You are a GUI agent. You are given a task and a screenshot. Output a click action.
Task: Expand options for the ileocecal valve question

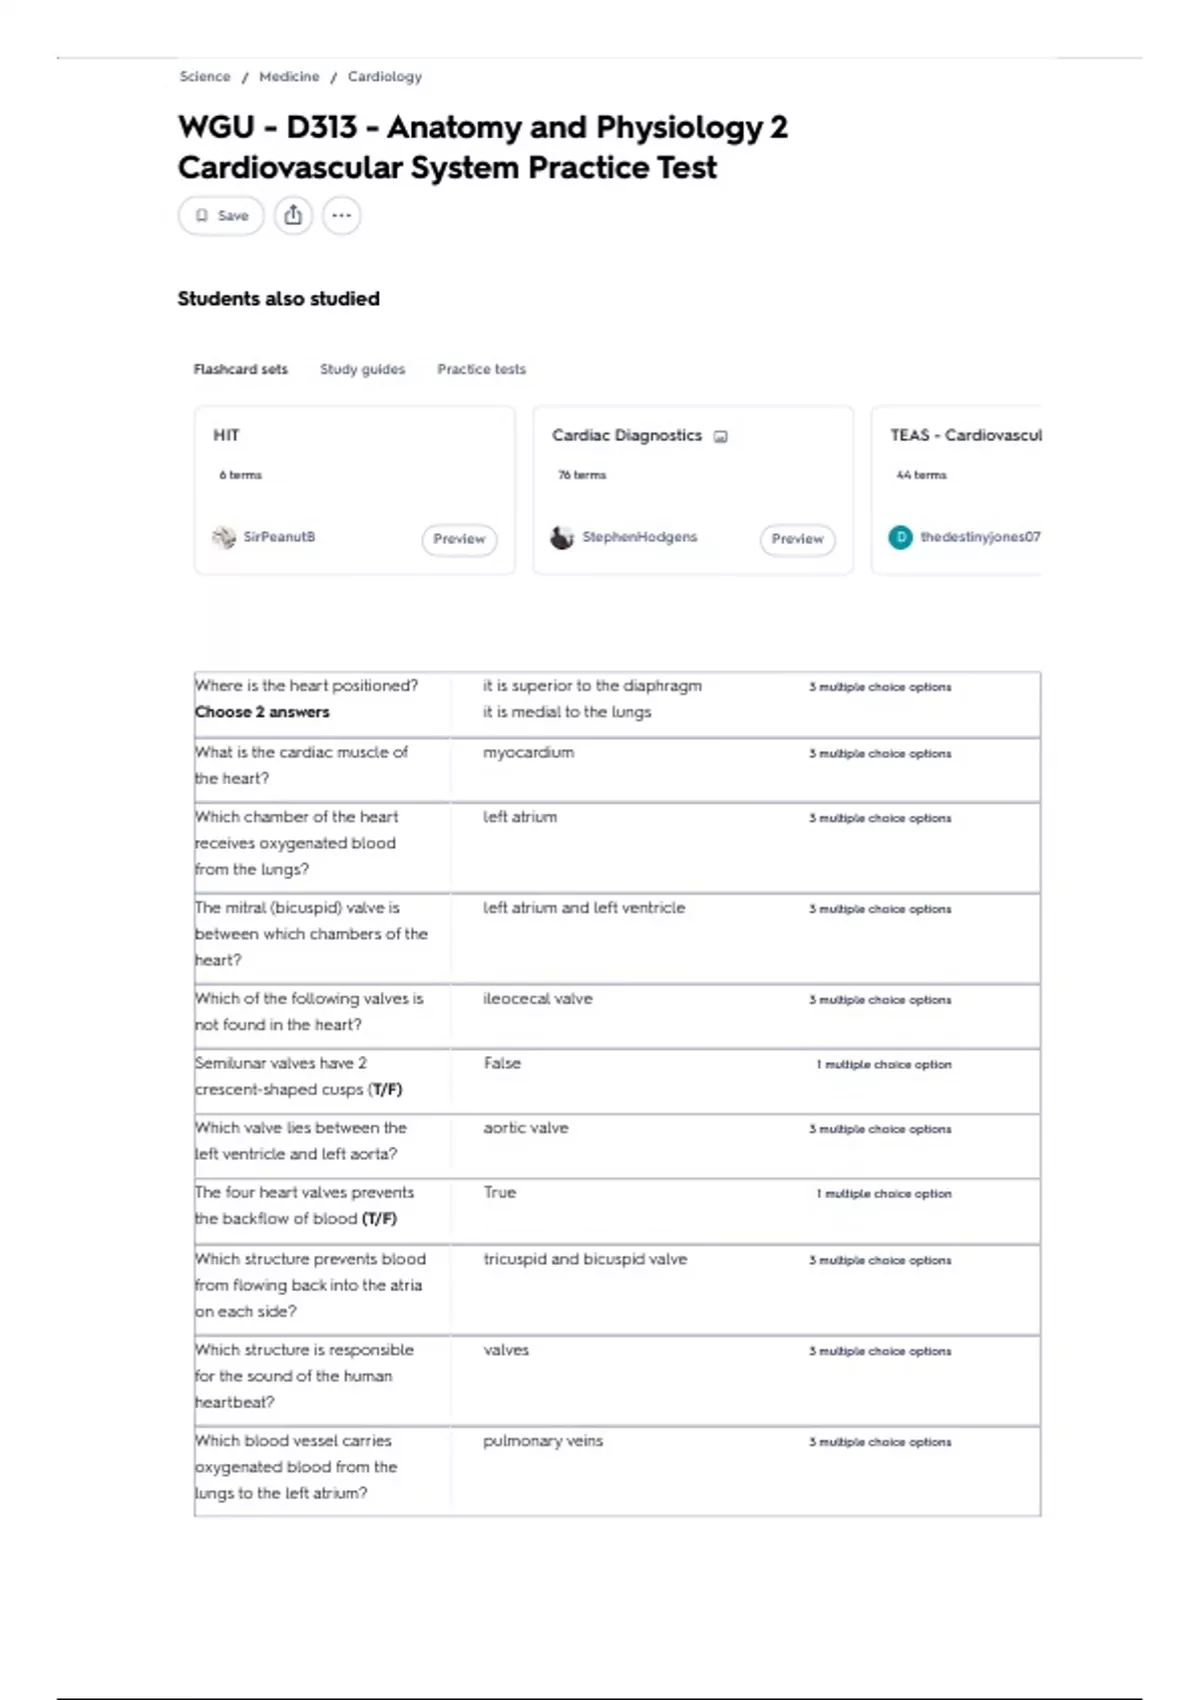coord(880,1000)
